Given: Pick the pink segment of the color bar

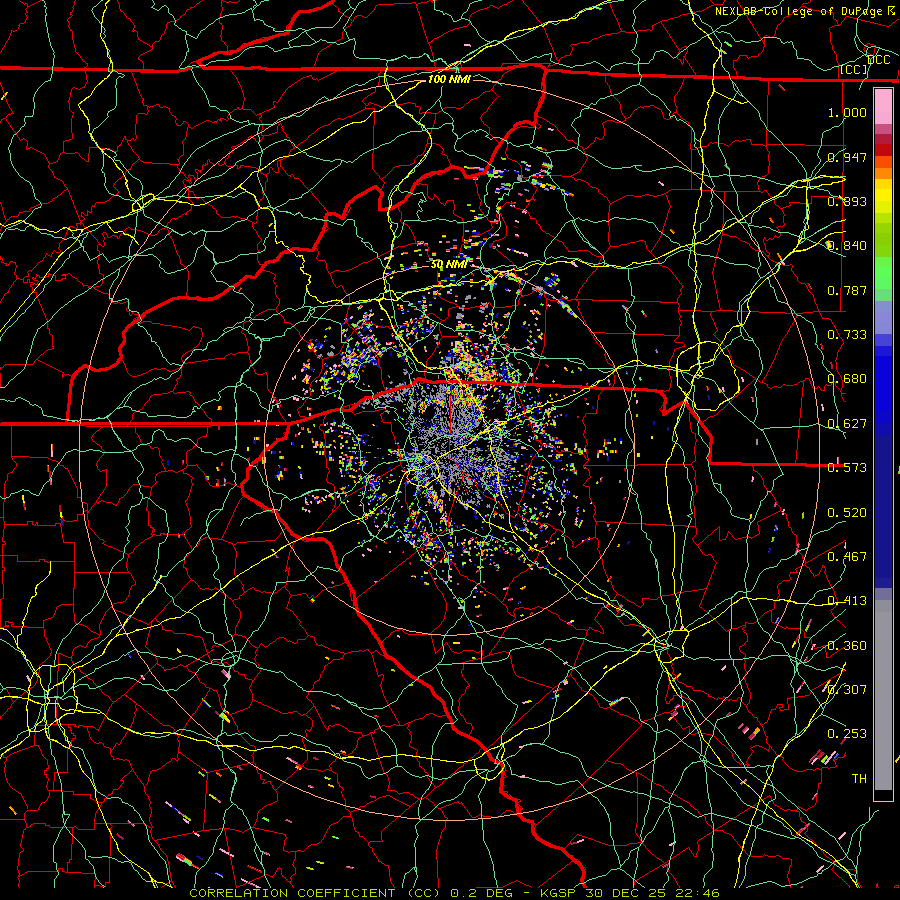Looking at the screenshot, I should pyautogui.click(x=883, y=106).
